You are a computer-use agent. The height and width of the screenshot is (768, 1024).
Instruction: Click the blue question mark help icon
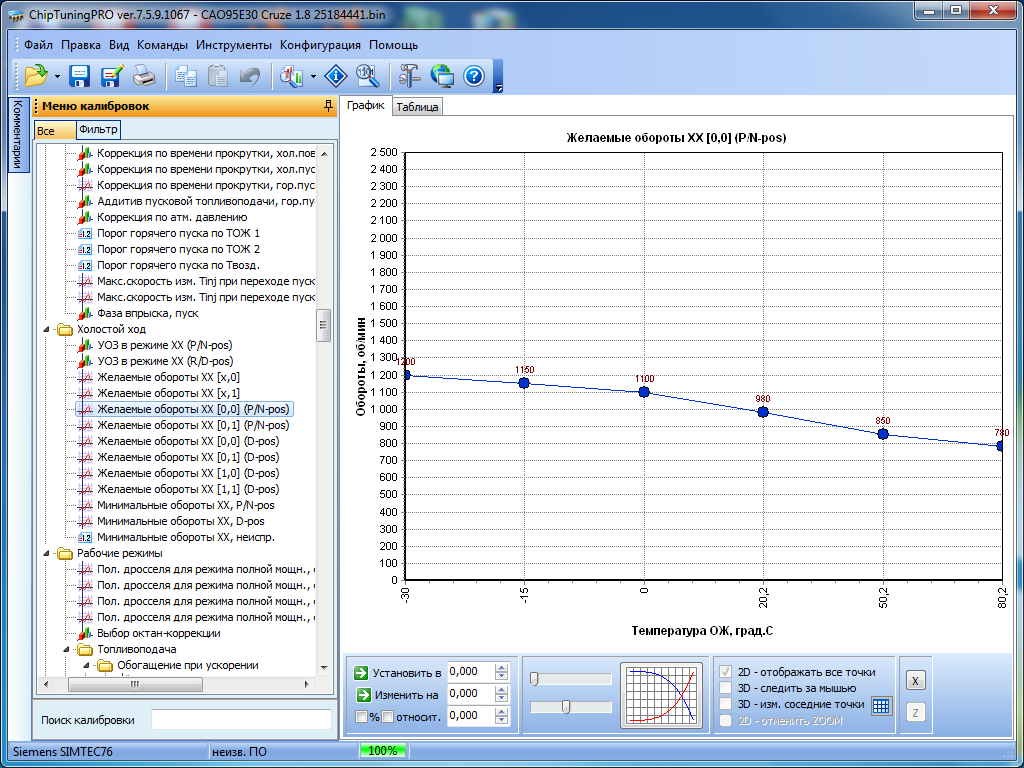tap(474, 75)
